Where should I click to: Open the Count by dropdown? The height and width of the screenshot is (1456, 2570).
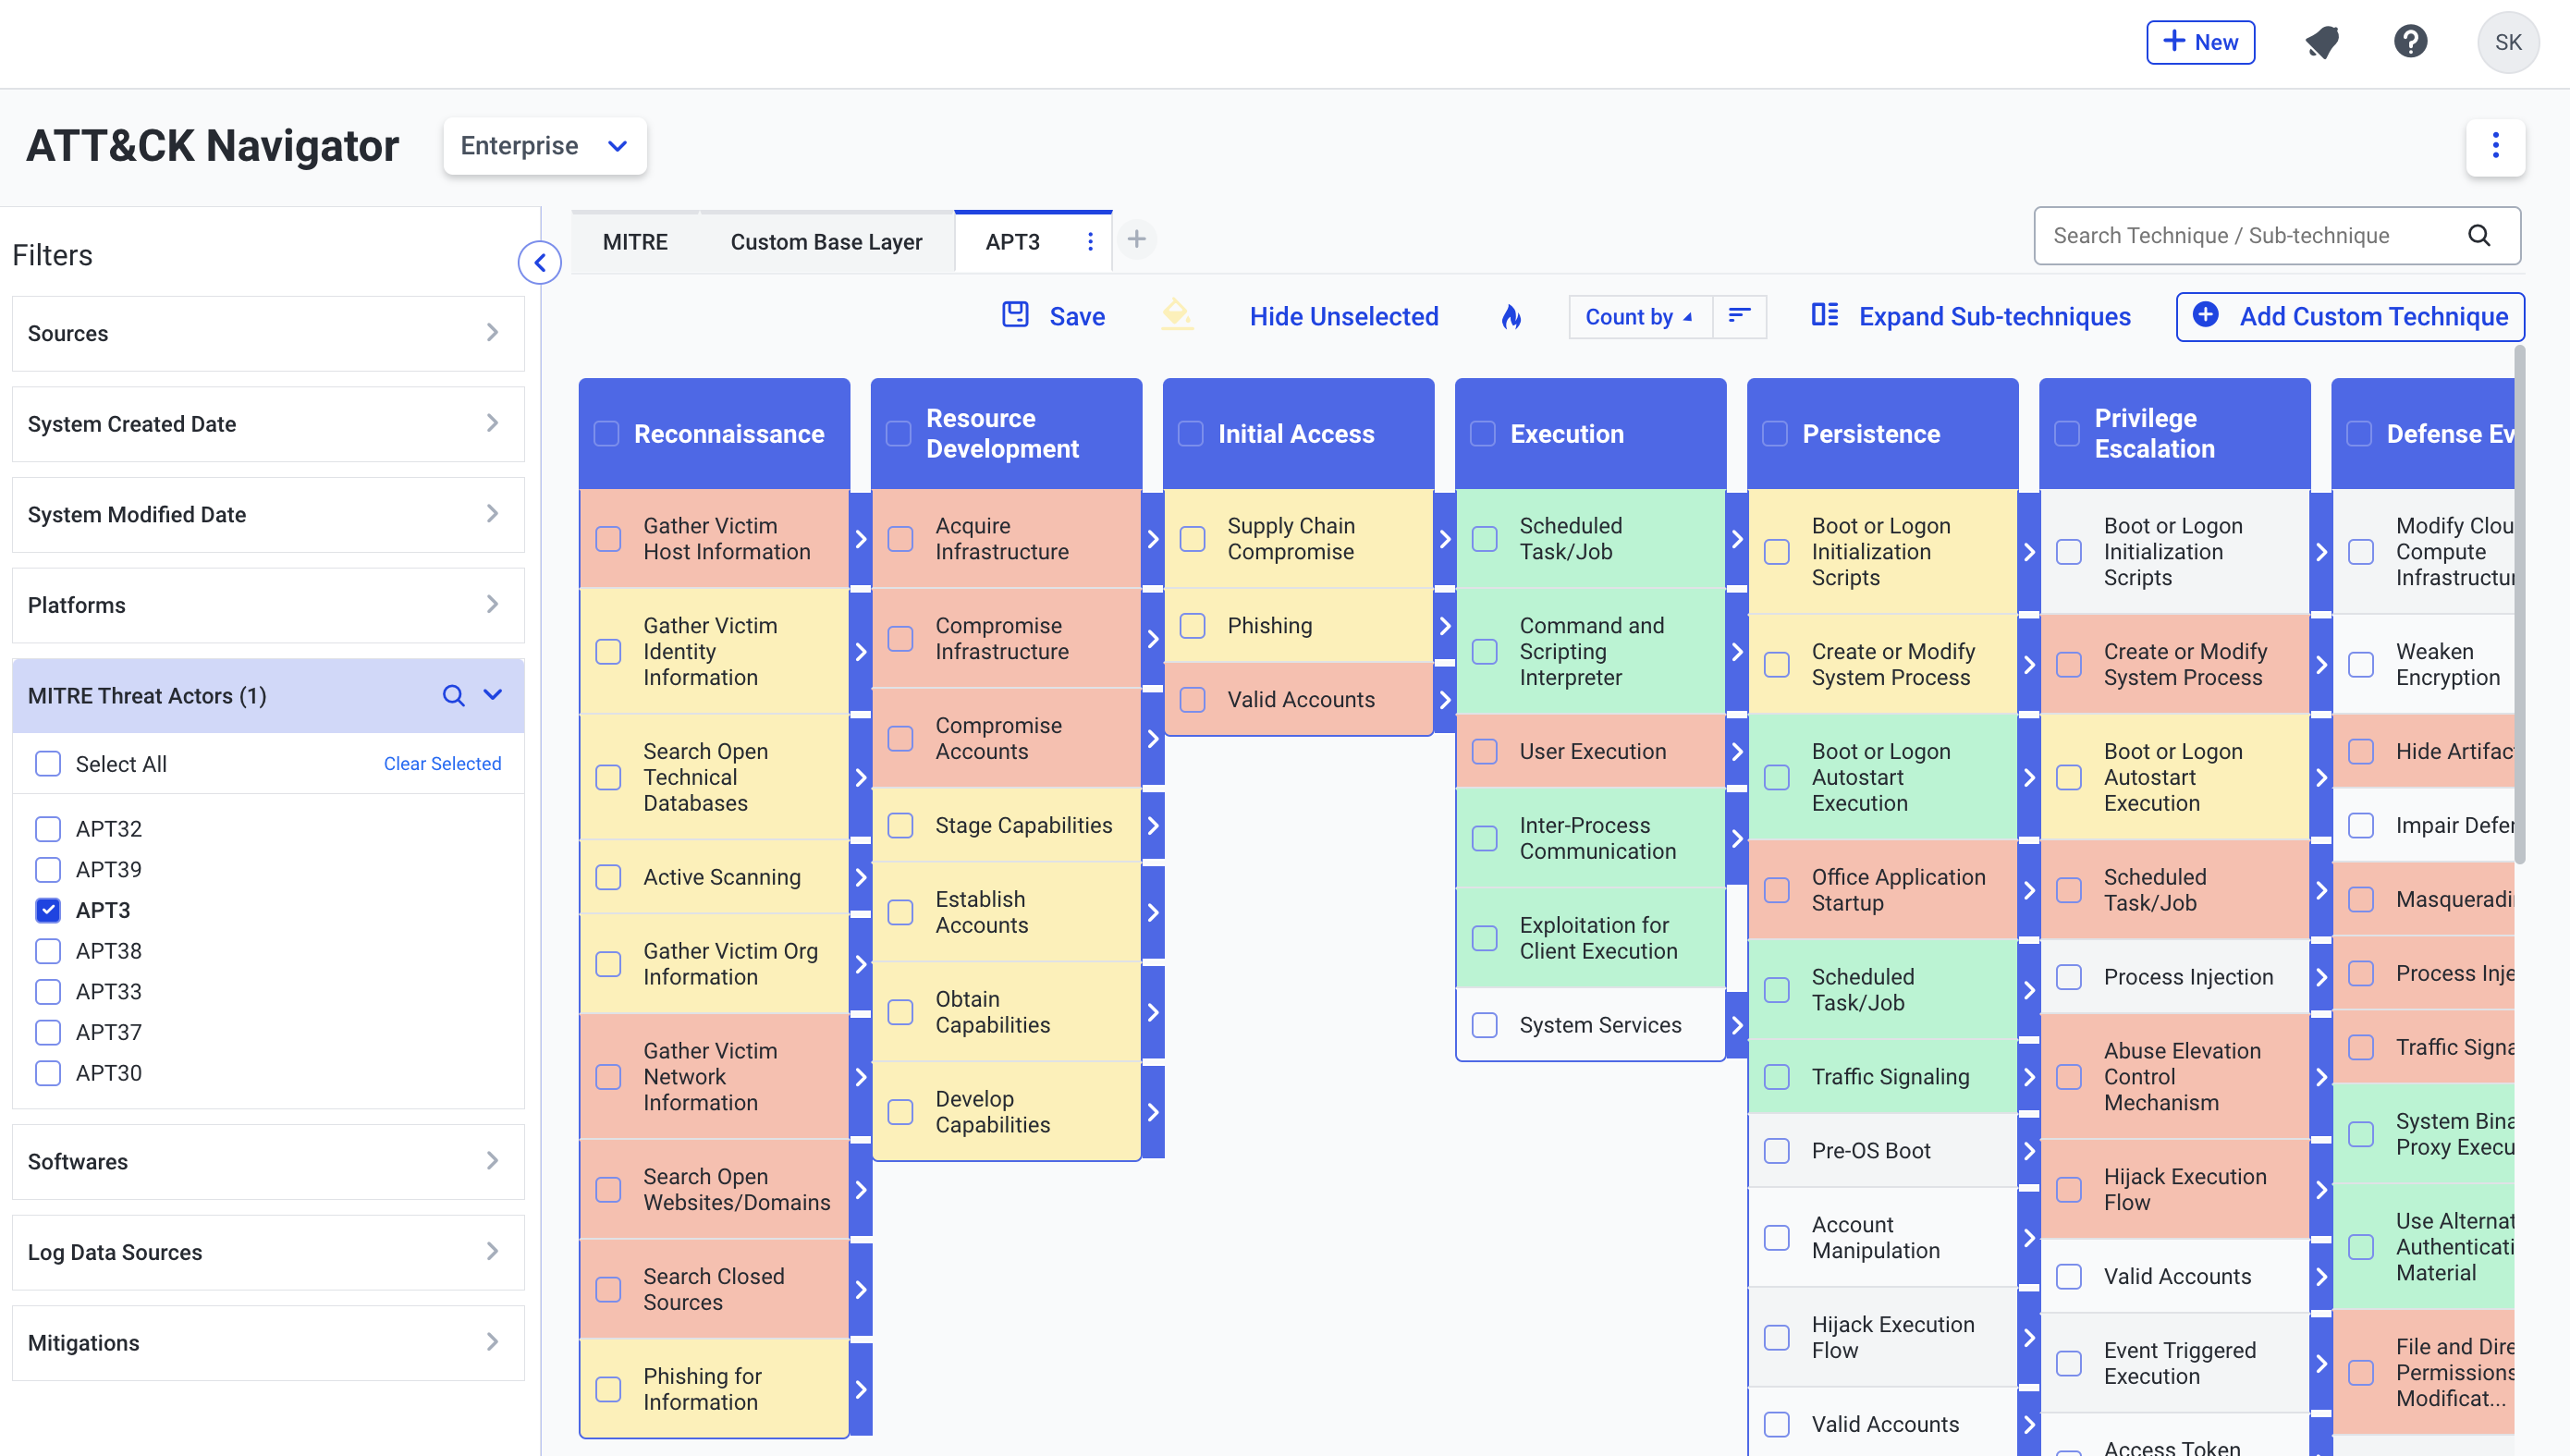coord(1638,317)
